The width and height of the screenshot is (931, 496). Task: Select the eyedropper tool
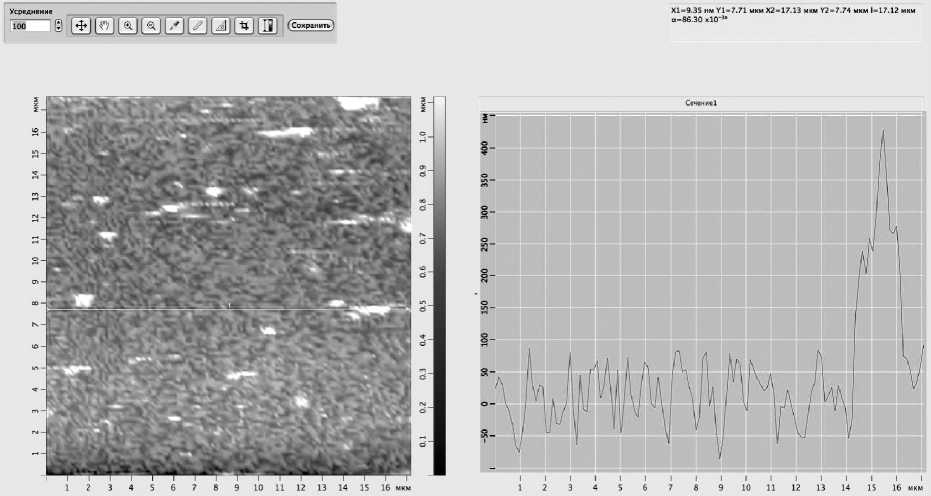tap(174, 25)
